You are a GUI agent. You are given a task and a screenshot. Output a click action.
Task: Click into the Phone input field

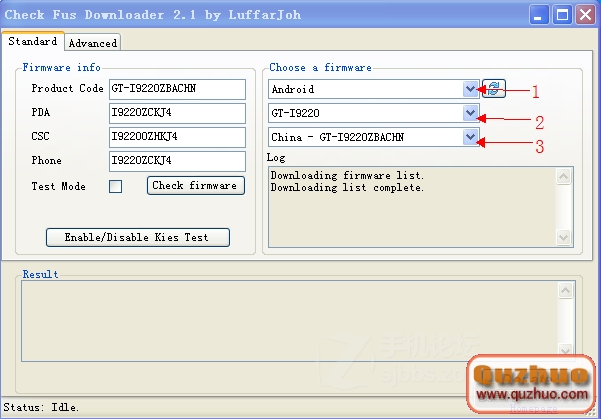177,161
